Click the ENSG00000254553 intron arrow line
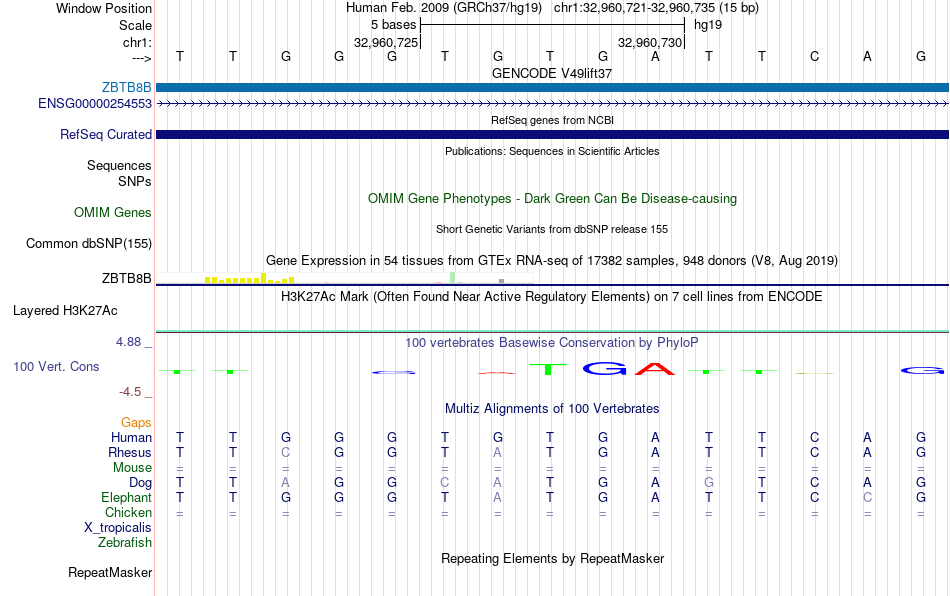Screen dimensions: 950x596 [x=552, y=104]
